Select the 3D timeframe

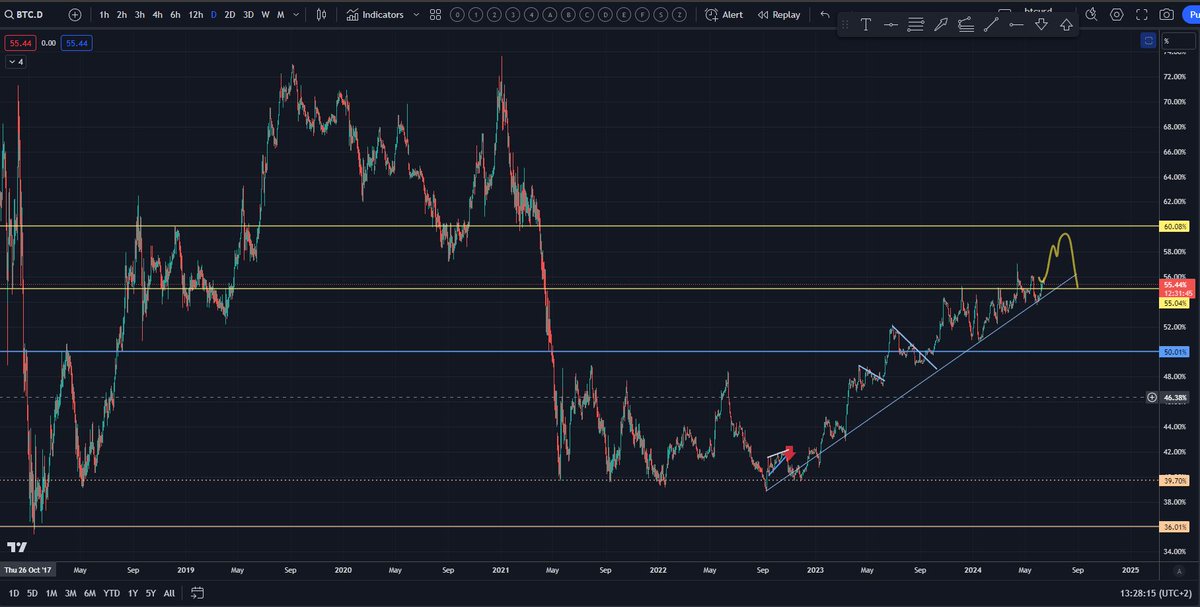click(248, 15)
